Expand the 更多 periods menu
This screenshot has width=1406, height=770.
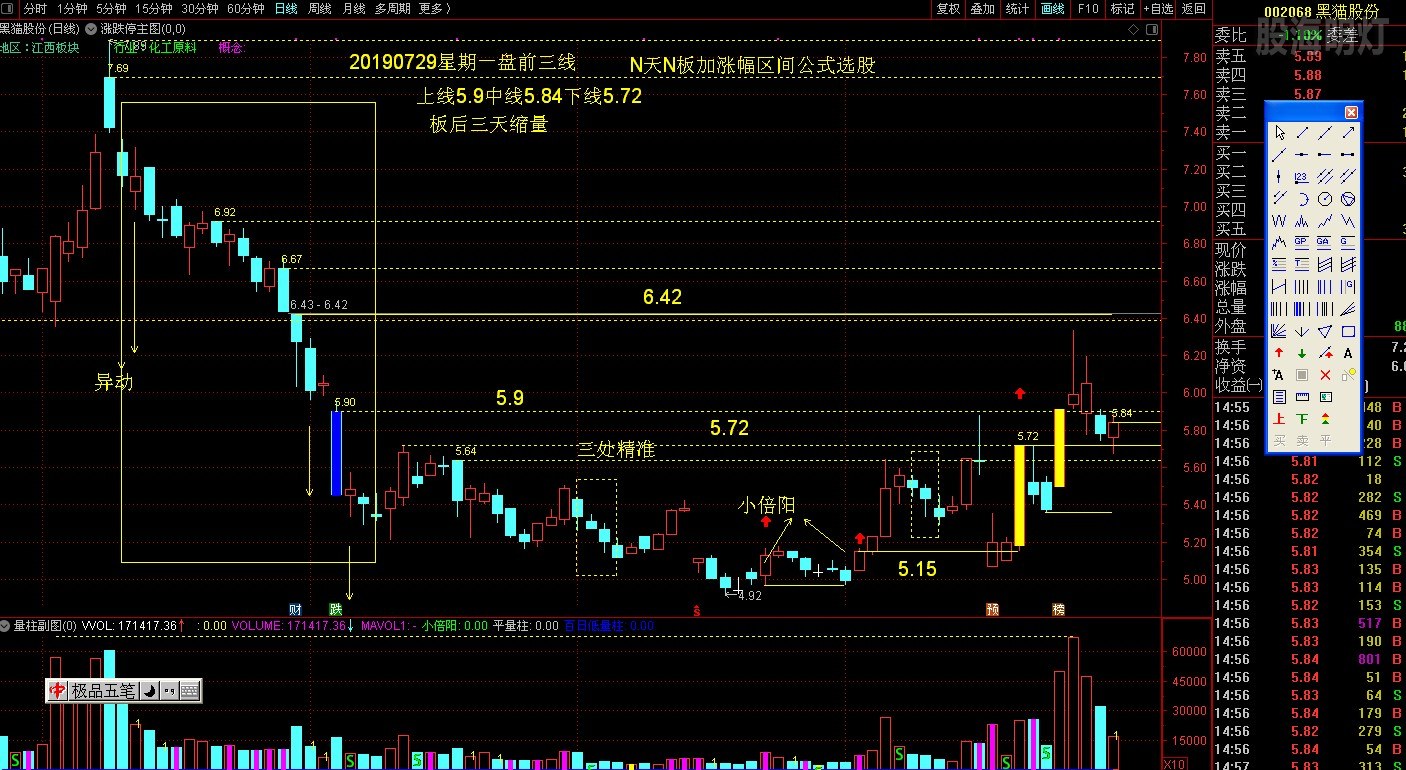tap(434, 8)
